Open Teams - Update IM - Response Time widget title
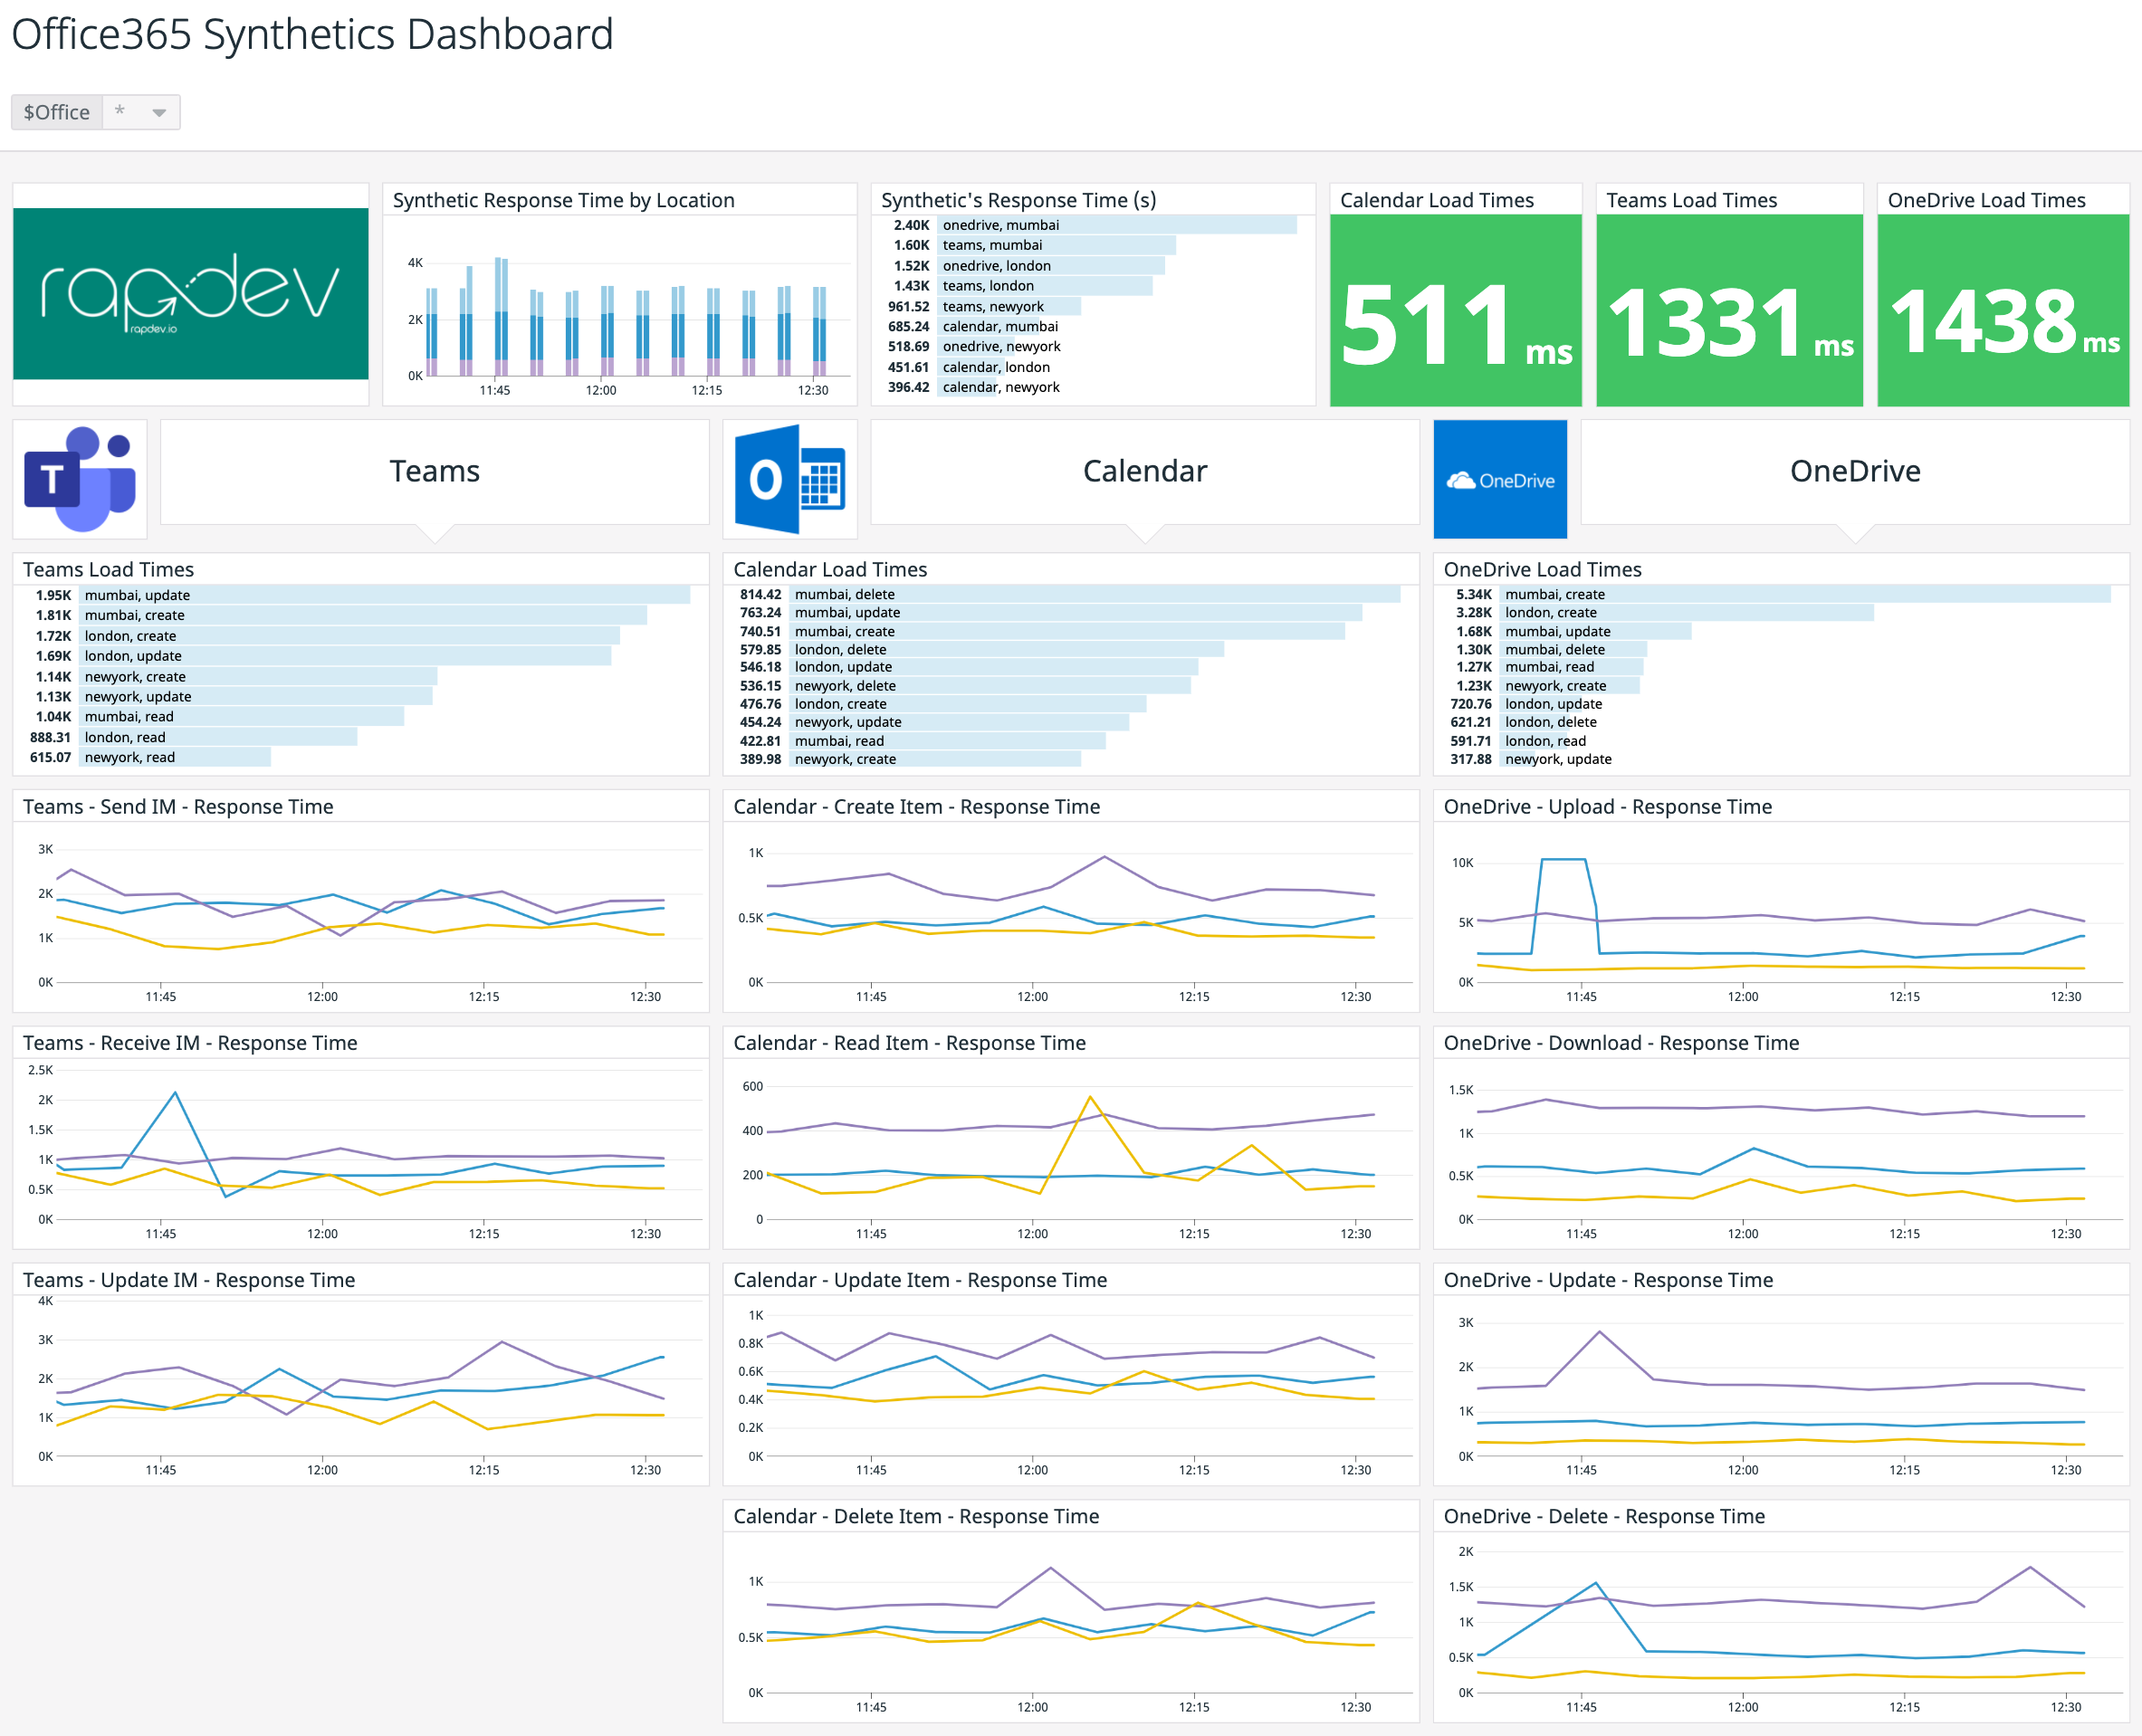2142x1736 pixels. point(189,1280)
